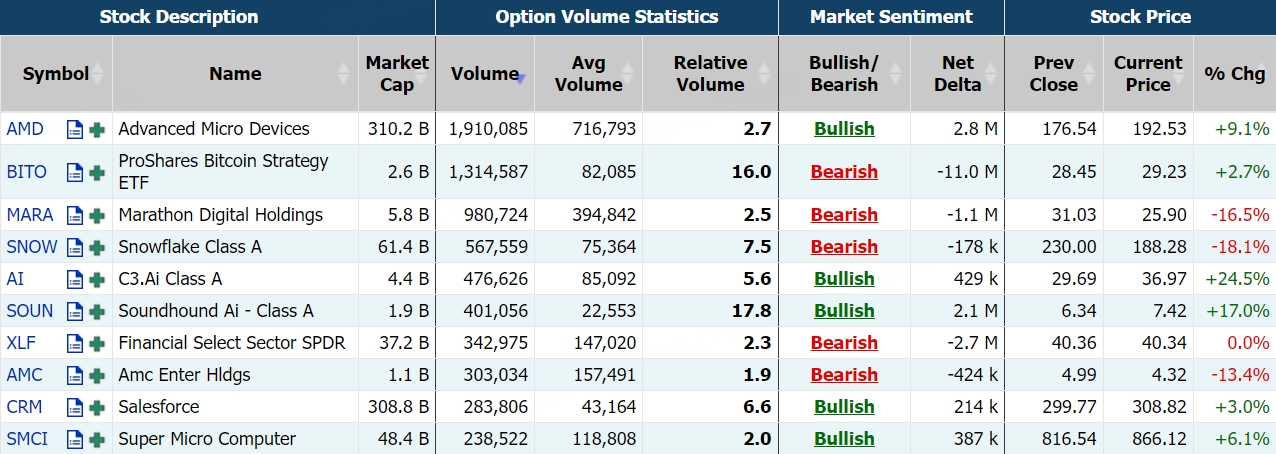Click the document icon next to AI
Viewport: 1276px width, 454px height.
[x=75, y=279]
